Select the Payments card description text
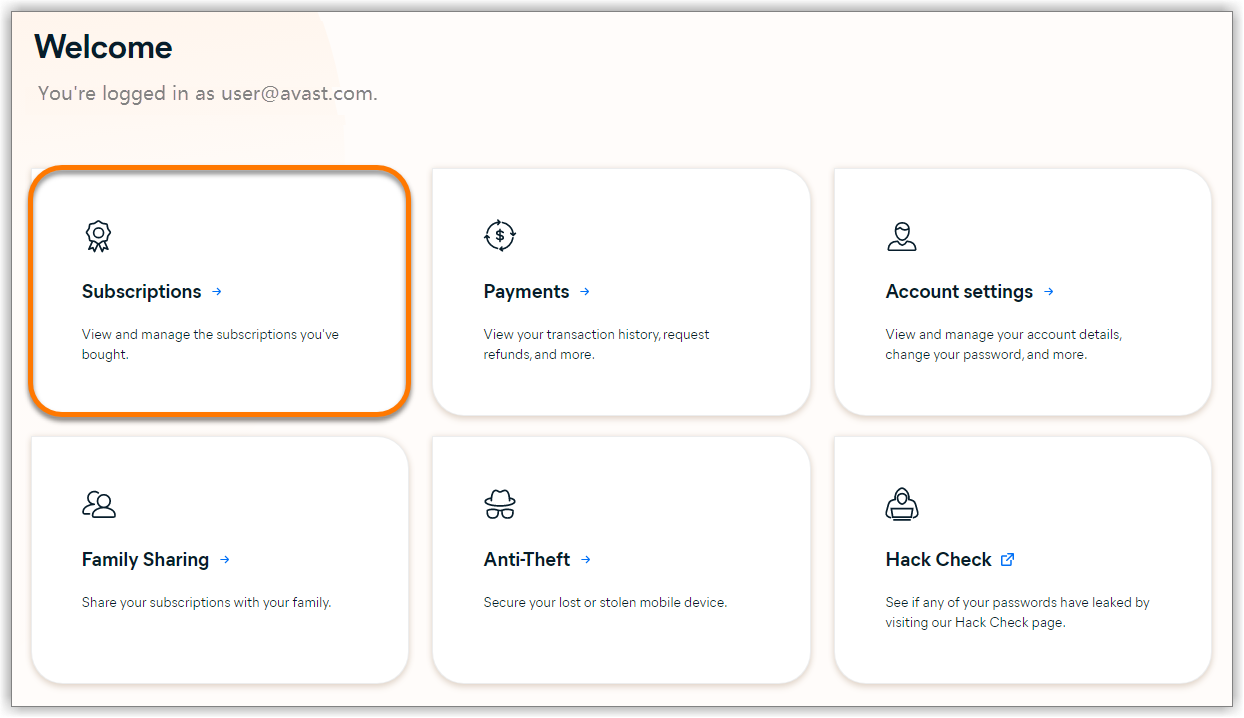Screen dimensions: 1244x718 tap(597, 344)
